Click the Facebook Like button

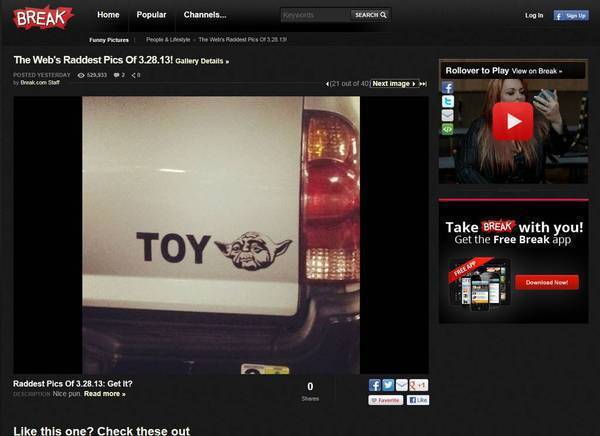[418, 400]
